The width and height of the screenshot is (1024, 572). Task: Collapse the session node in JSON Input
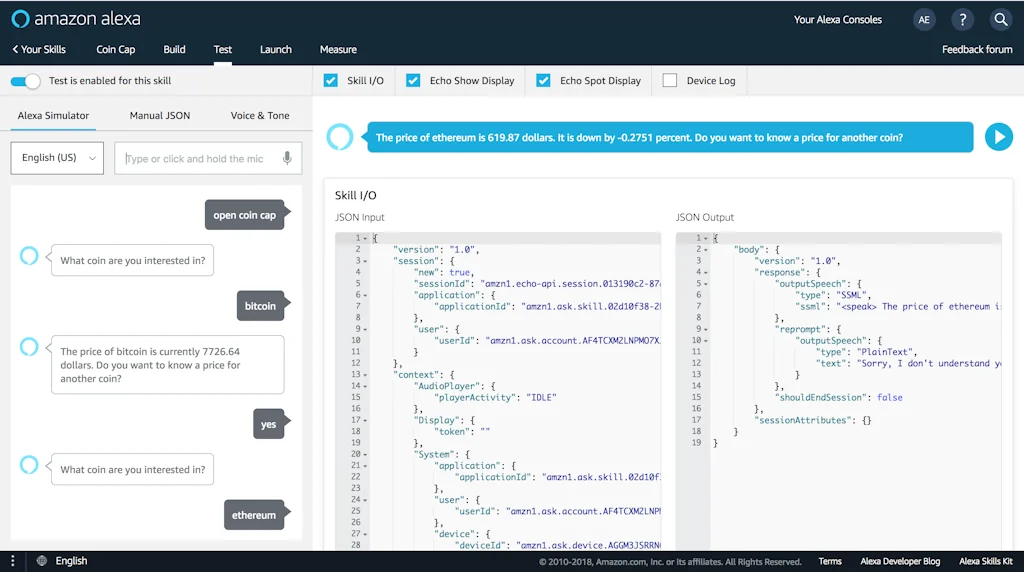click(365, 261)
